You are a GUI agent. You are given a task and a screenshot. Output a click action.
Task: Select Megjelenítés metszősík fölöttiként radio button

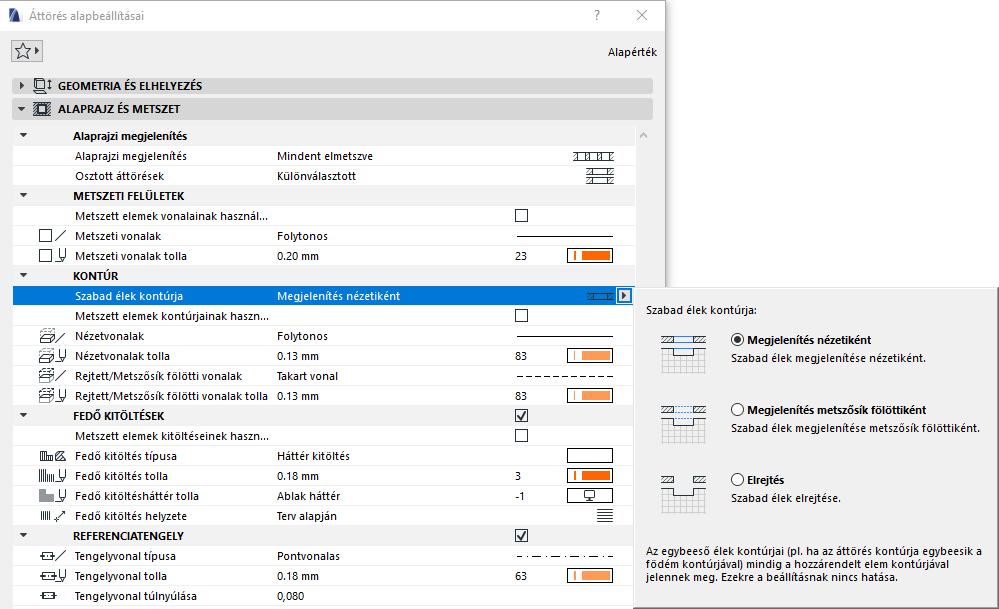point(737,410)
